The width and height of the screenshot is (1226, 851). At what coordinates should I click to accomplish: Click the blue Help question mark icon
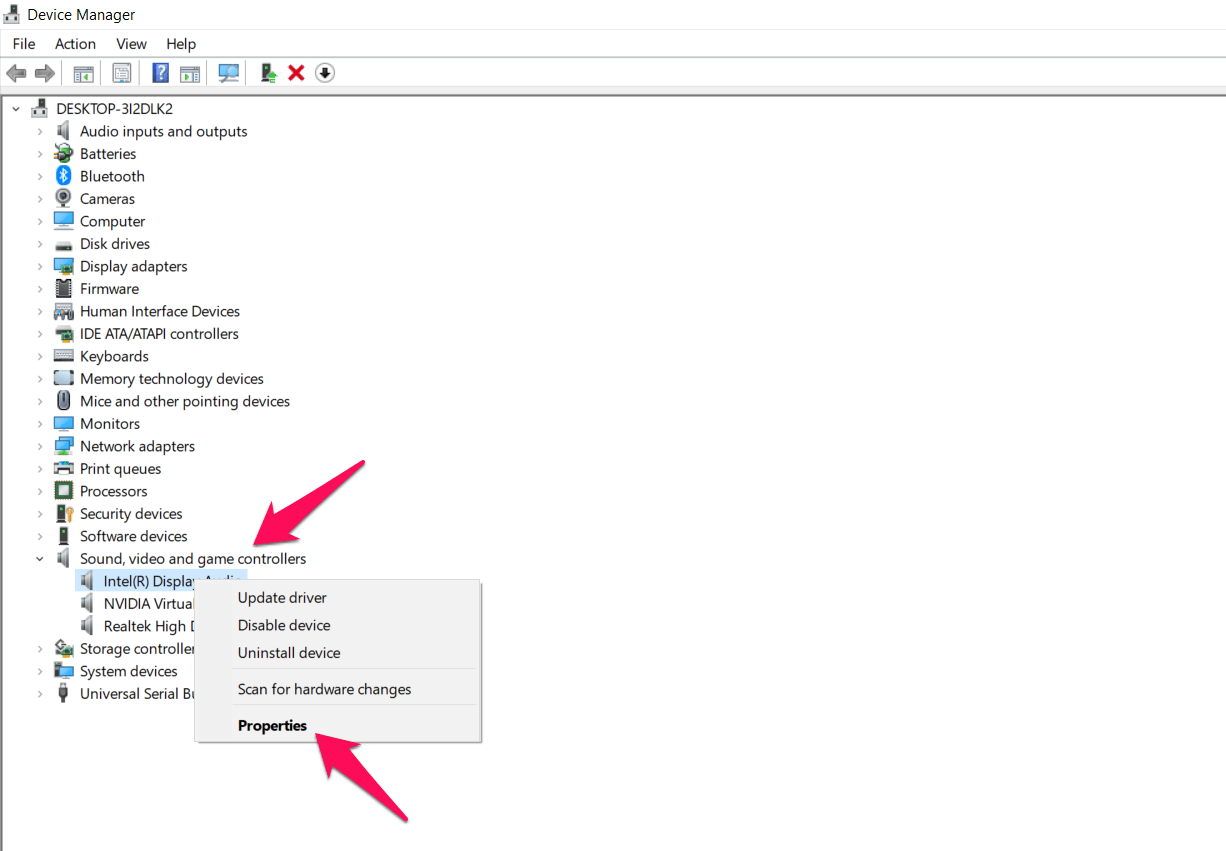(x=160, y=73)
